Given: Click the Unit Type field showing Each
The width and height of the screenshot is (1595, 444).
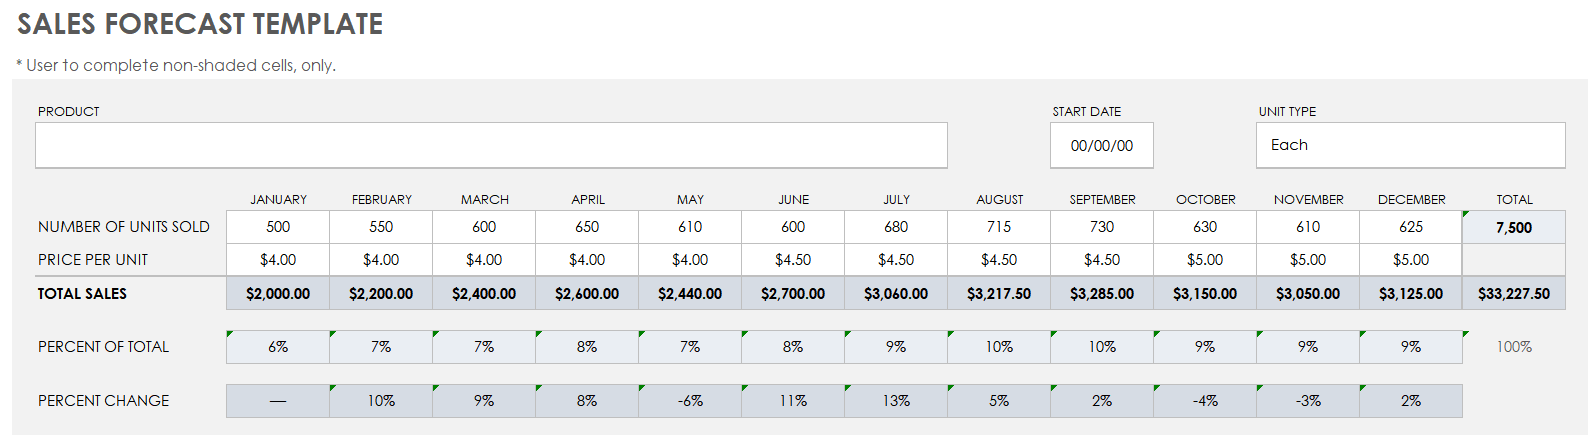Looking at the screenshot, I should (1410, 146).
